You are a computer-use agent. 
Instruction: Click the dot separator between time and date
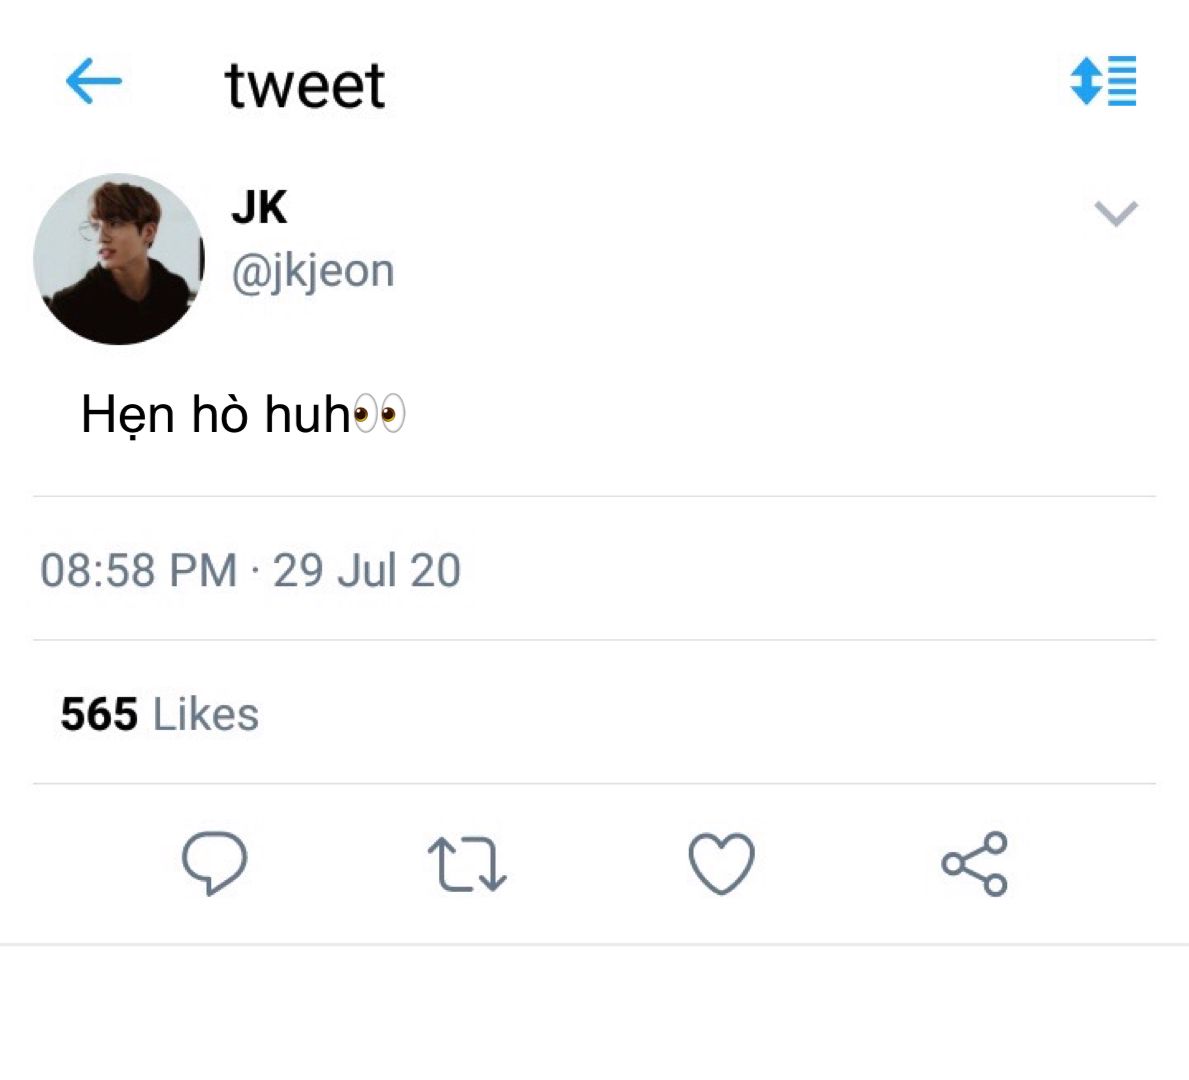(x=256, y=570)
